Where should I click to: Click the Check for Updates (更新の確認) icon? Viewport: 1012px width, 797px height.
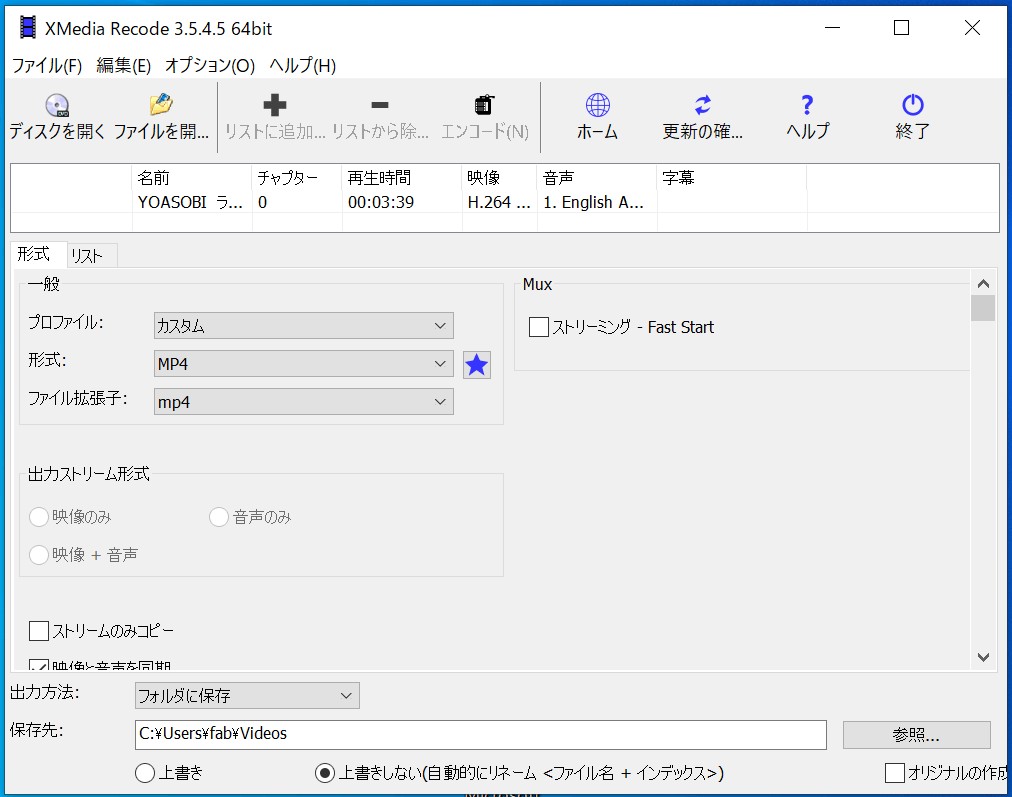[703, 106]
